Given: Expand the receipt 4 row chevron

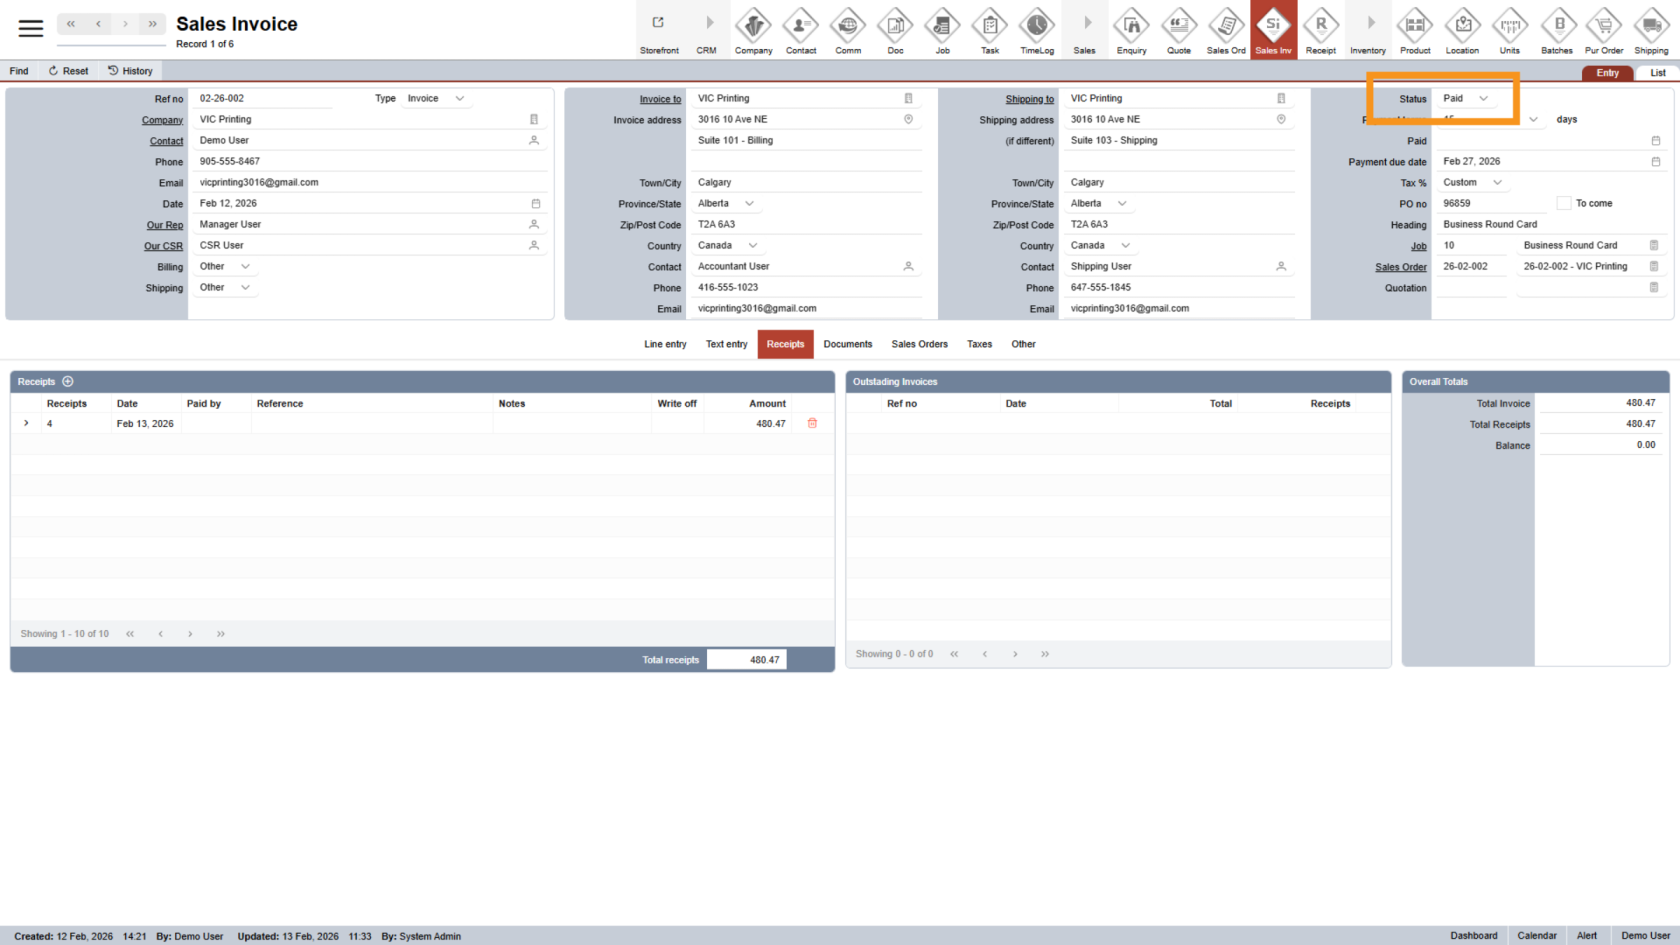Looking at the screenshot, I should tap(26, 424).
